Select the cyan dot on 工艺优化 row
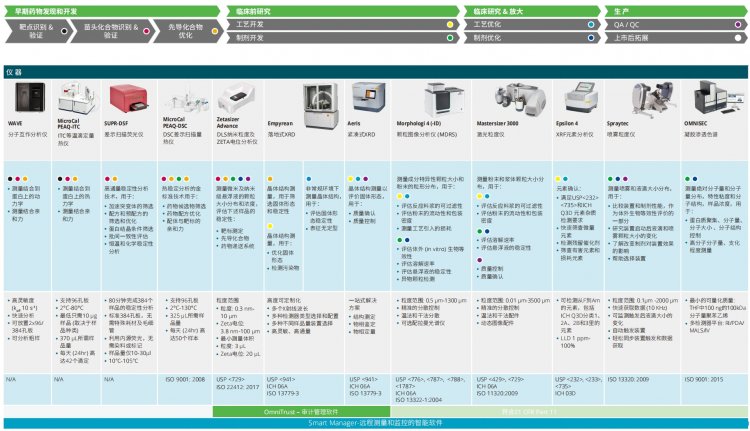Screen dimensions: 750x431 coord(591,24)
